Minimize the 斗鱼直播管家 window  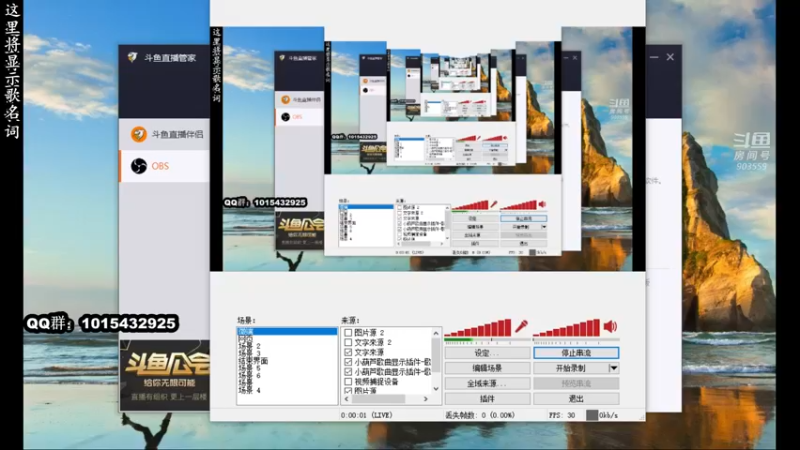pyautogui.click(x=654, y=57)
